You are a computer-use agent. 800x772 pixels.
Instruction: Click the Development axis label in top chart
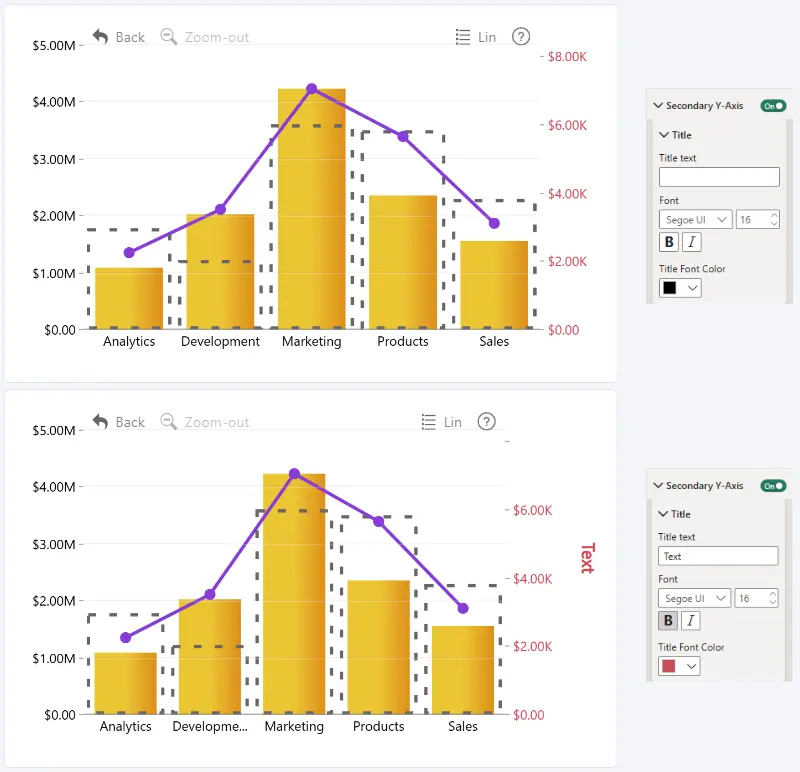(x=220, y=341)
